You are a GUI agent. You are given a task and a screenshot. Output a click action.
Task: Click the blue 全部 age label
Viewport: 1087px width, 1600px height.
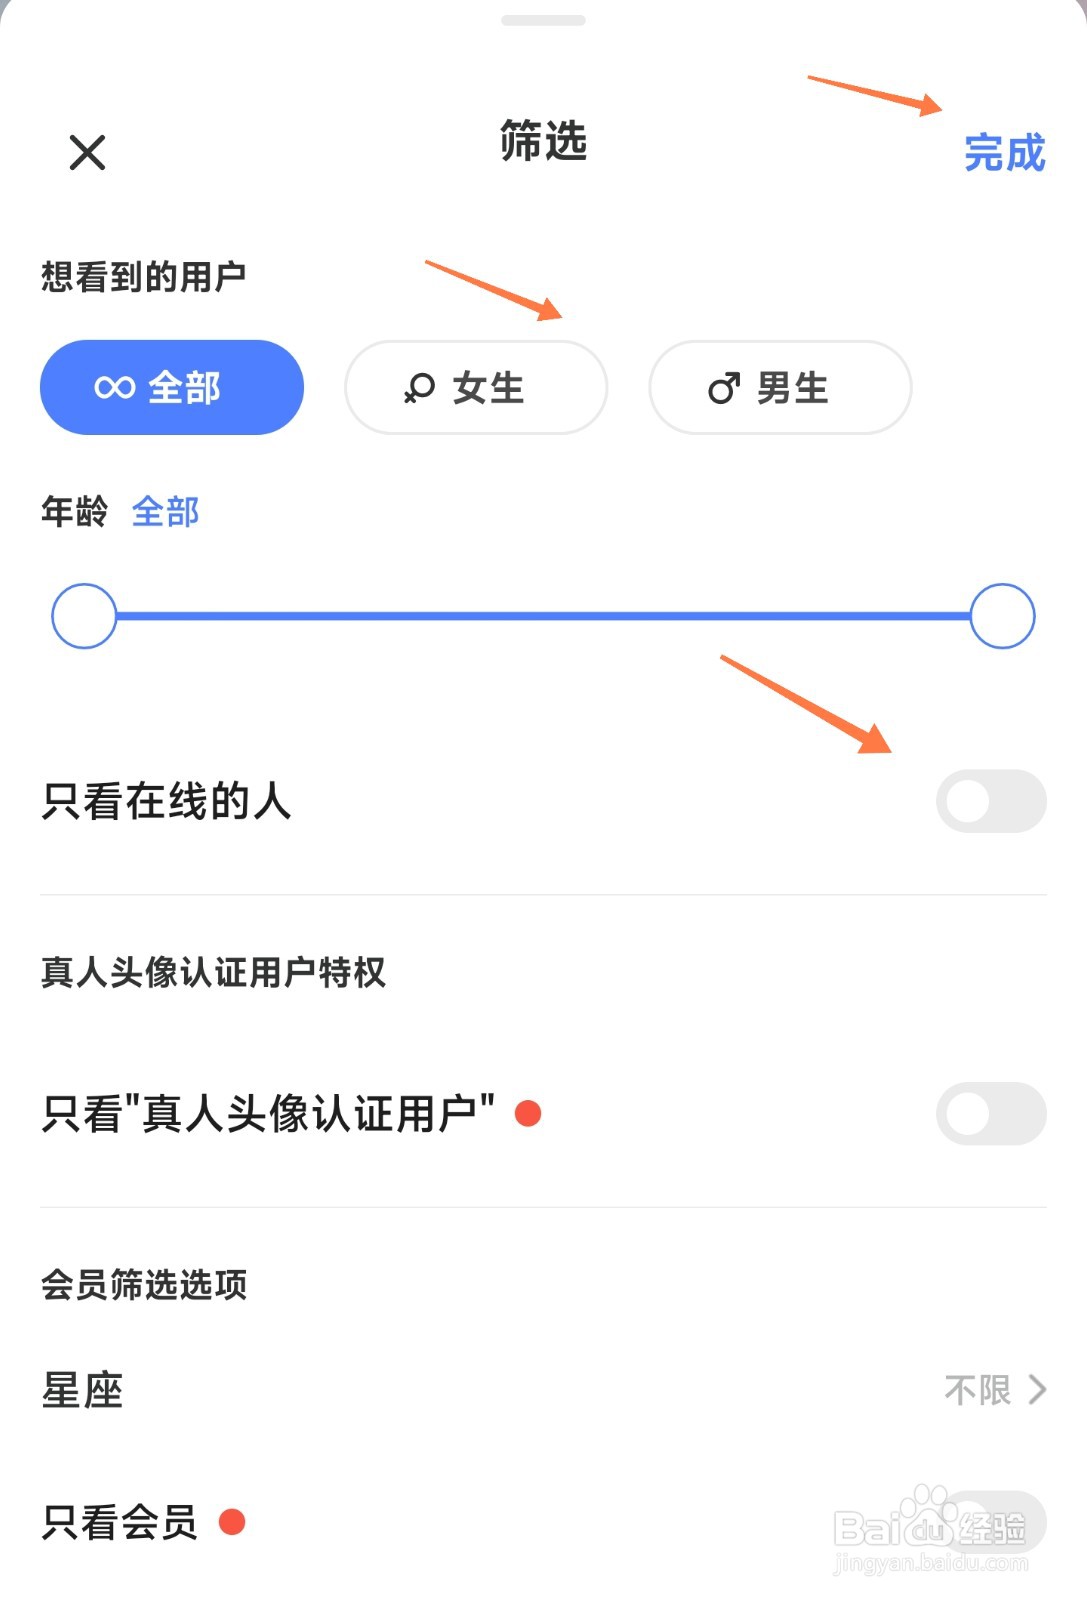tap(166, 512)
